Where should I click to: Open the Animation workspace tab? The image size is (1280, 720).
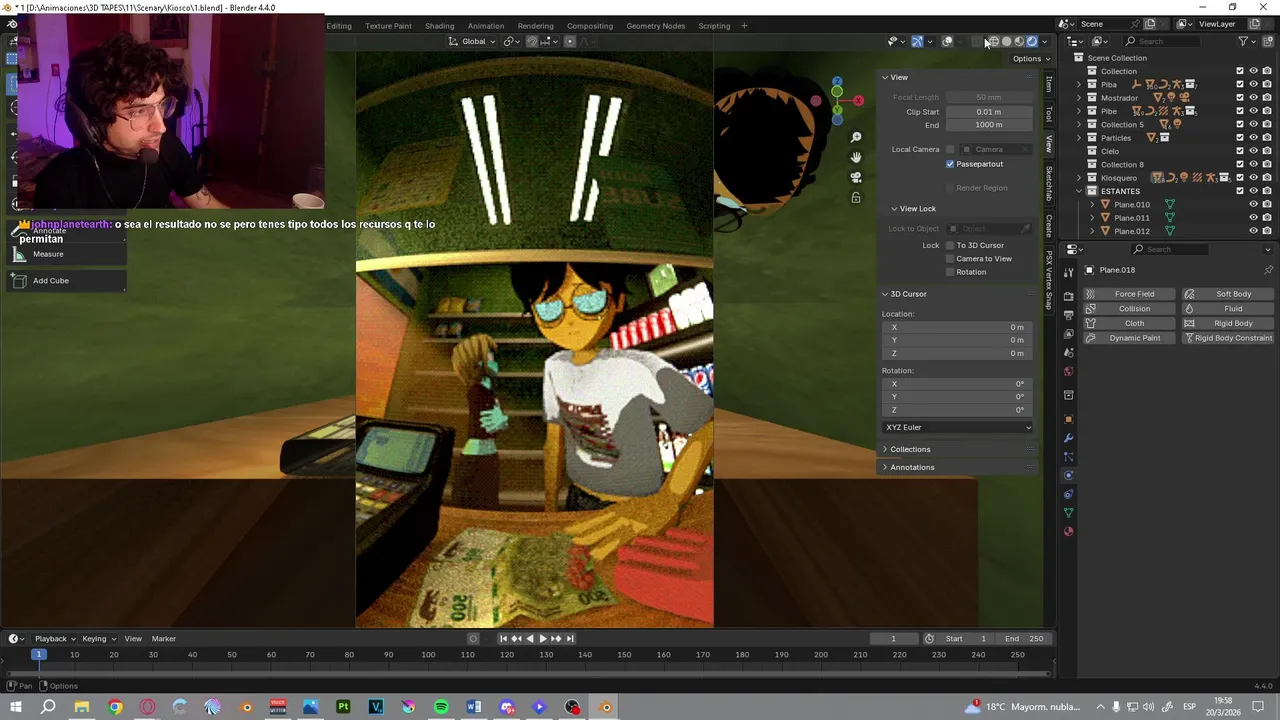pos(486,26)
